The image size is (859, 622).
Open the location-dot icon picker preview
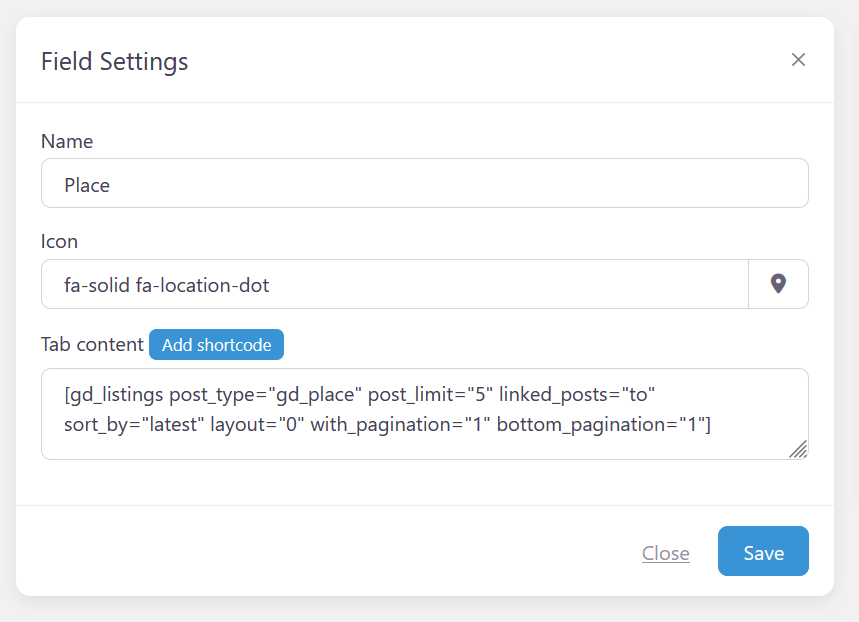click(778, 284)
